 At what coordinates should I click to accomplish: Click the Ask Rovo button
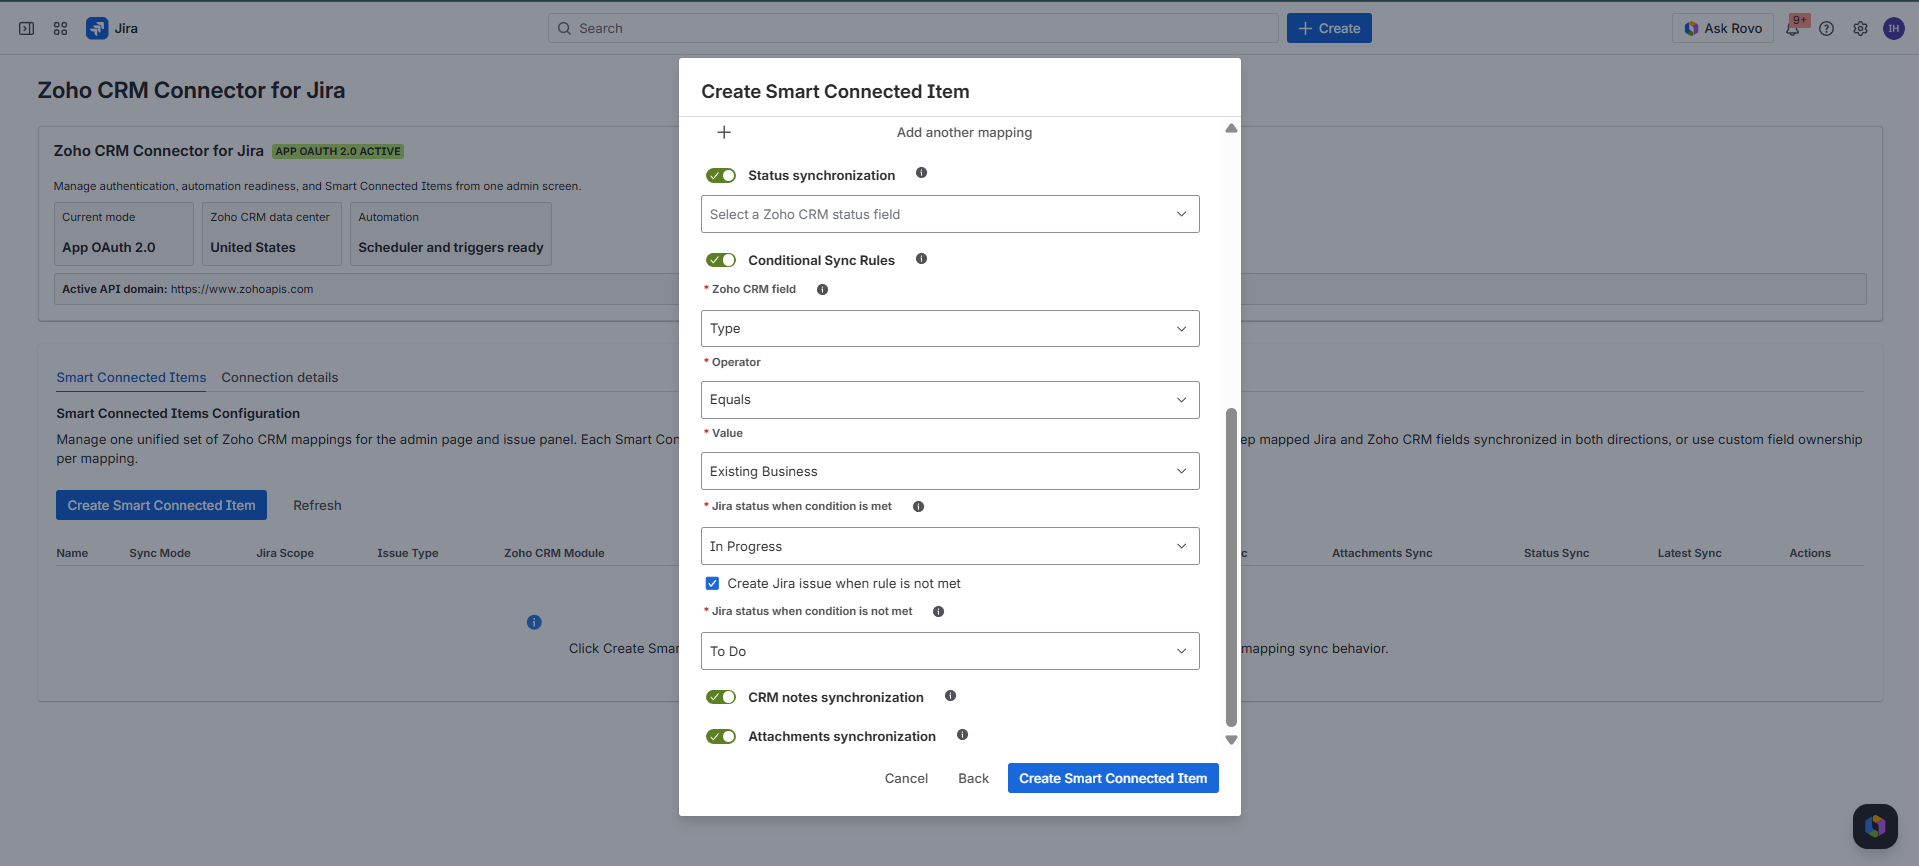[1723, 28]
